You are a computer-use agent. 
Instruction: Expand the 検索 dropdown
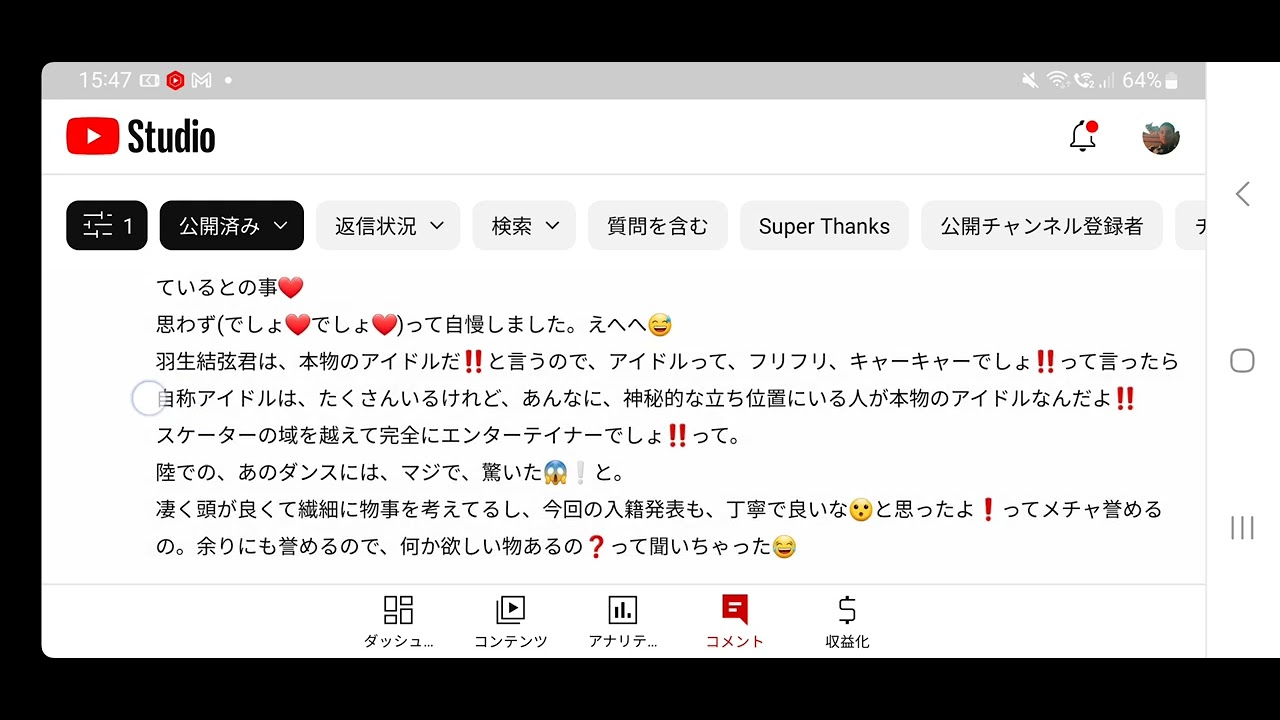pyautogui.click(x=524, y=226)
